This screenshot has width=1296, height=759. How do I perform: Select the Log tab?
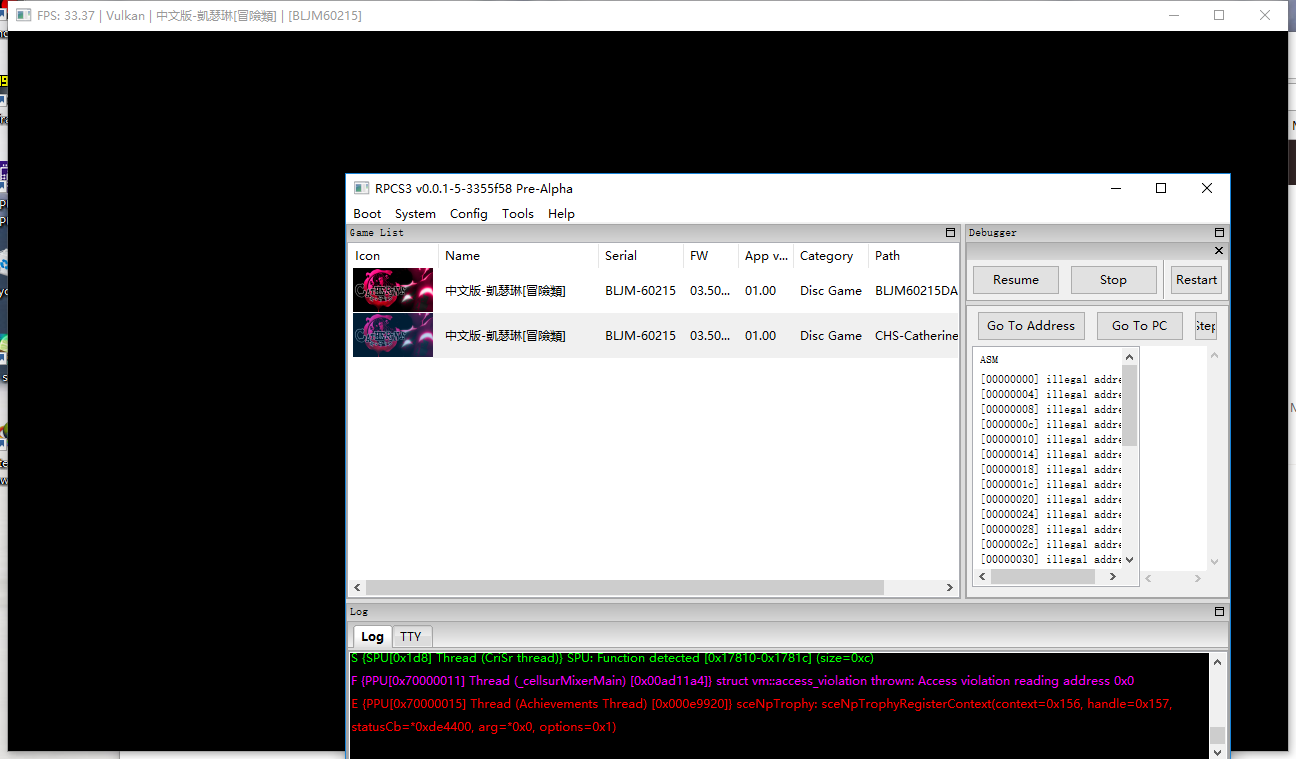(x=372, y=636)
